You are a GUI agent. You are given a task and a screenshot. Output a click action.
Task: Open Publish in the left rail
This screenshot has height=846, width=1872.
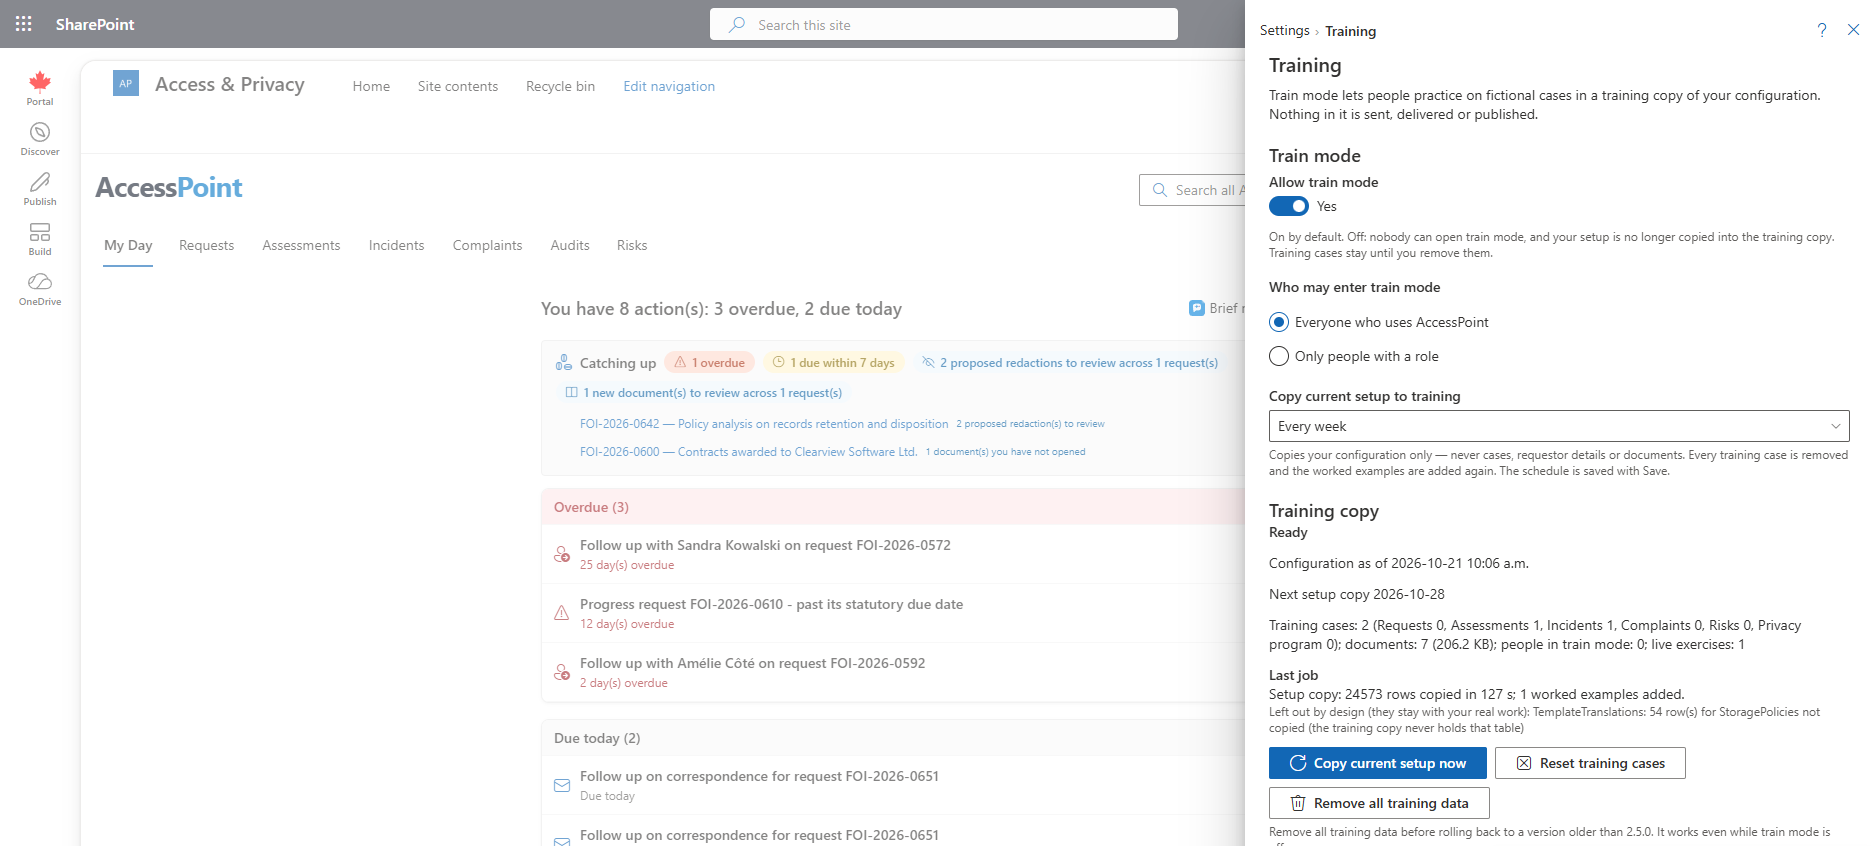(40, 189)
